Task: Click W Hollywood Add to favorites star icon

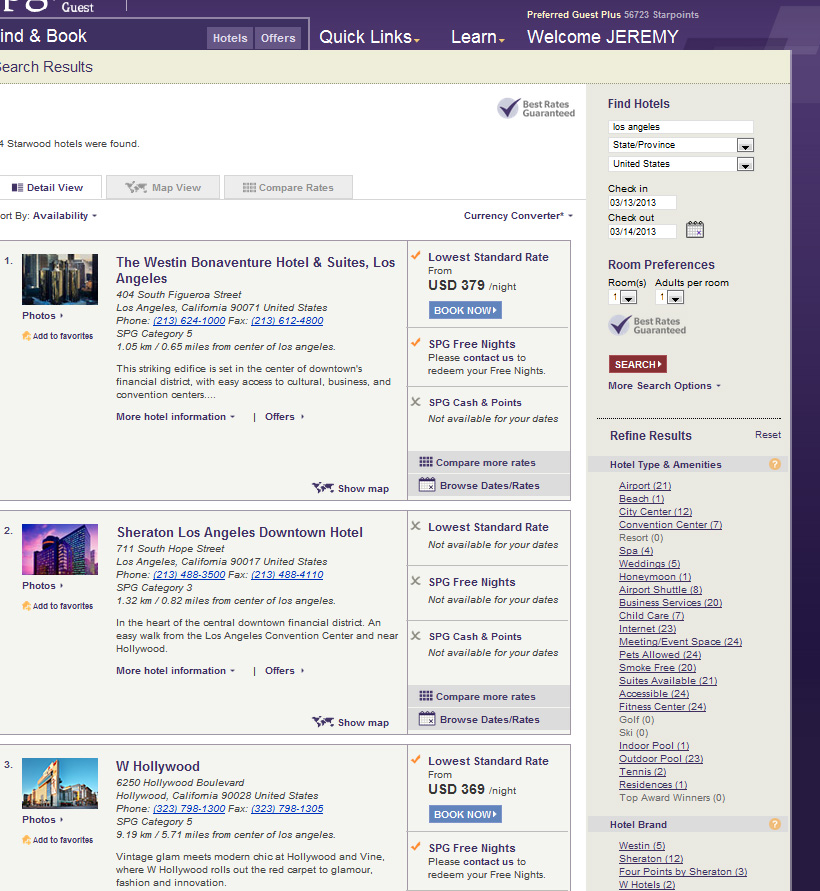Action: 26,840
